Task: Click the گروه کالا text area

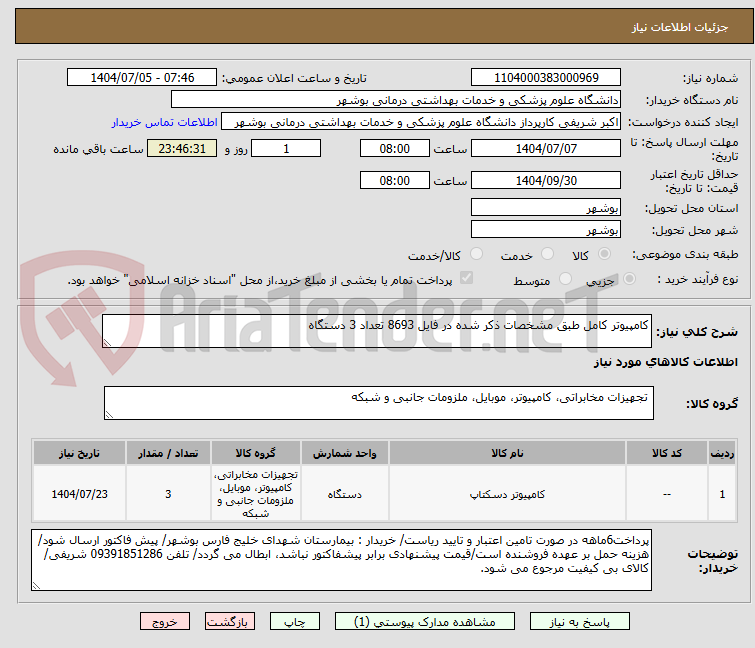Action: pyautogui.click(x=378, y=403)
